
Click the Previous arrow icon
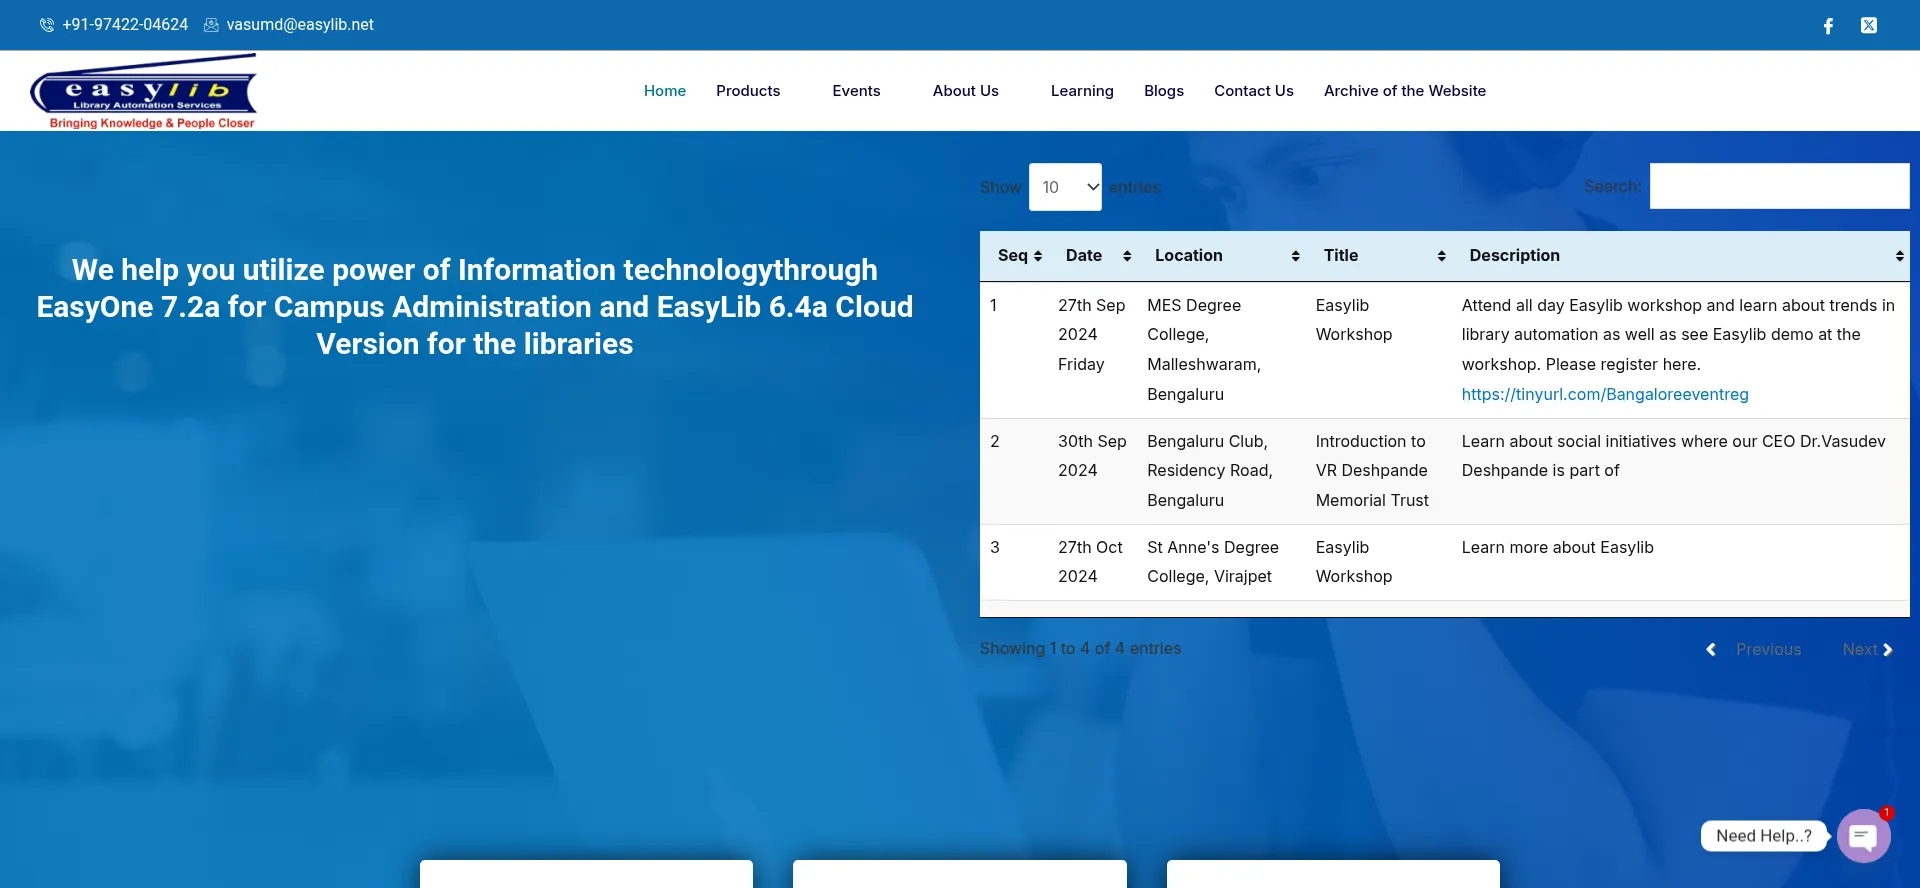1711,650
